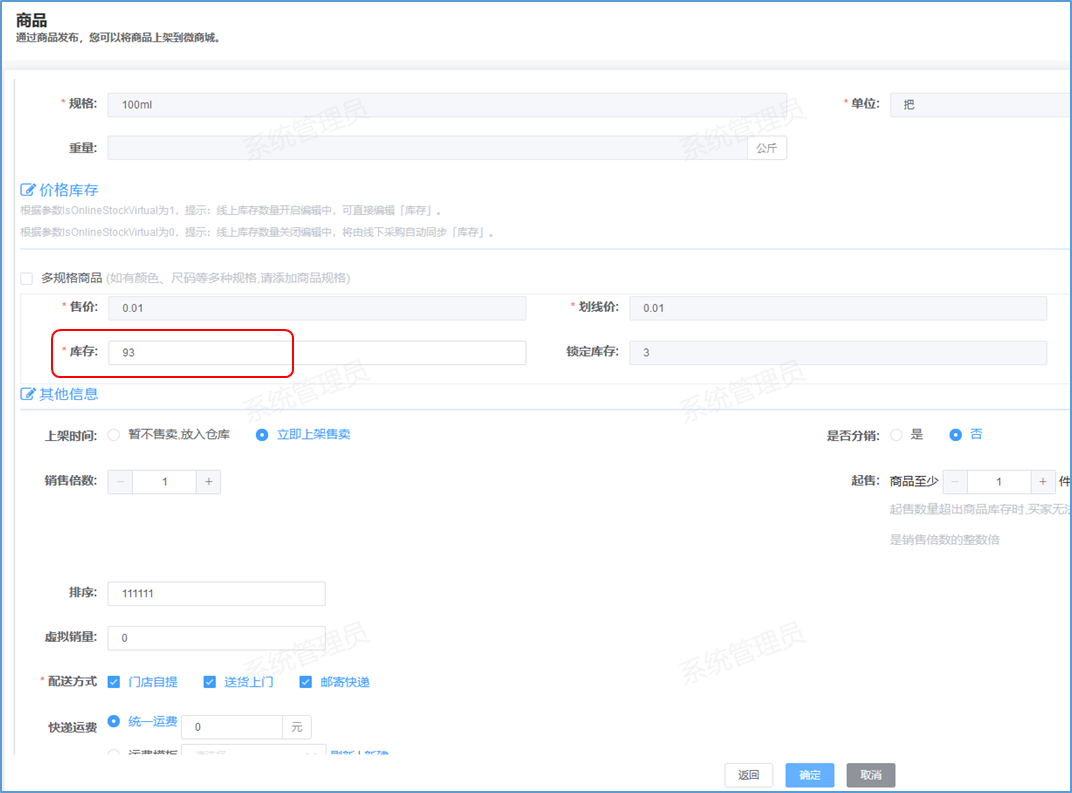Select the 立即上架售卖 radio option
Image resolution: width=1072 pixels, height=793 pixels.
click(262, 435)
